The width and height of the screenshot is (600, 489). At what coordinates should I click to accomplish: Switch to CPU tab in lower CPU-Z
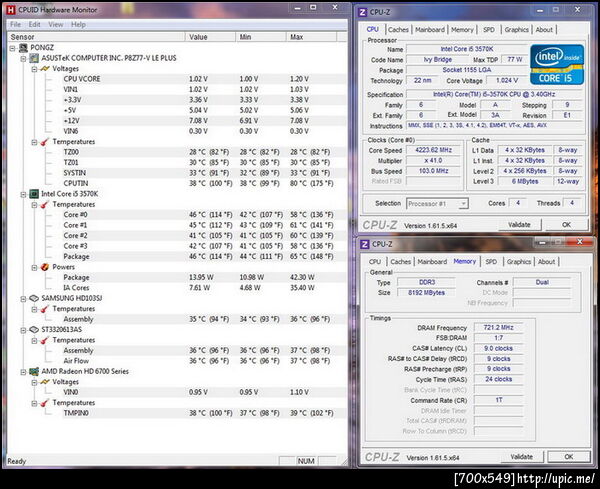pyautogui.click(x=375, y=262)
